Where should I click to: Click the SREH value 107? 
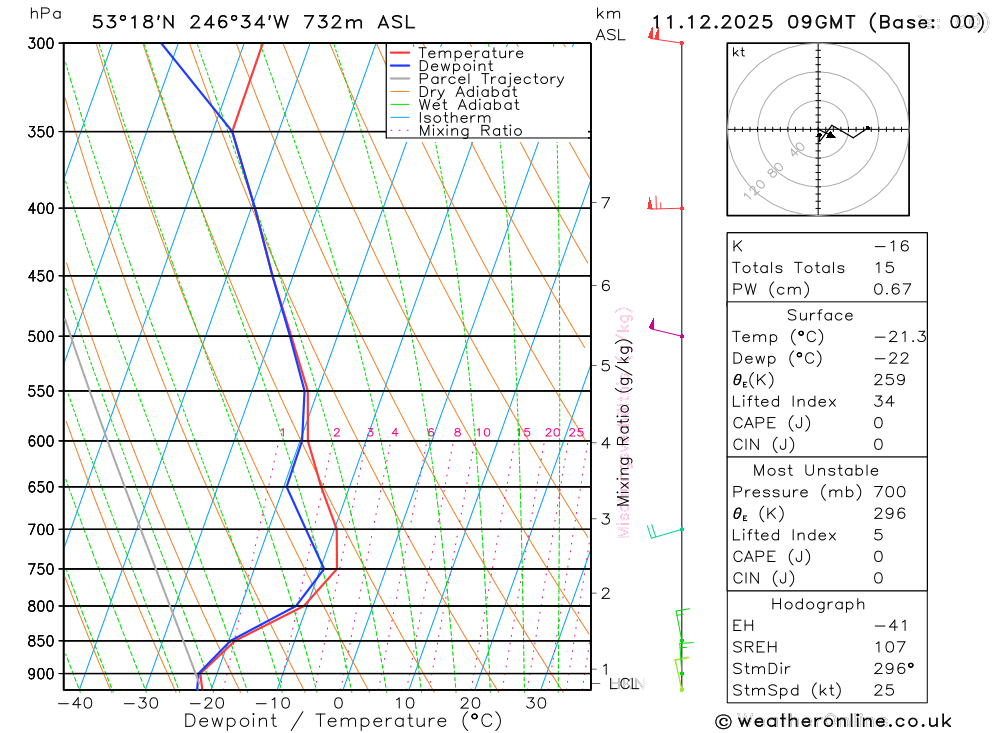click(x=890, y=647)
